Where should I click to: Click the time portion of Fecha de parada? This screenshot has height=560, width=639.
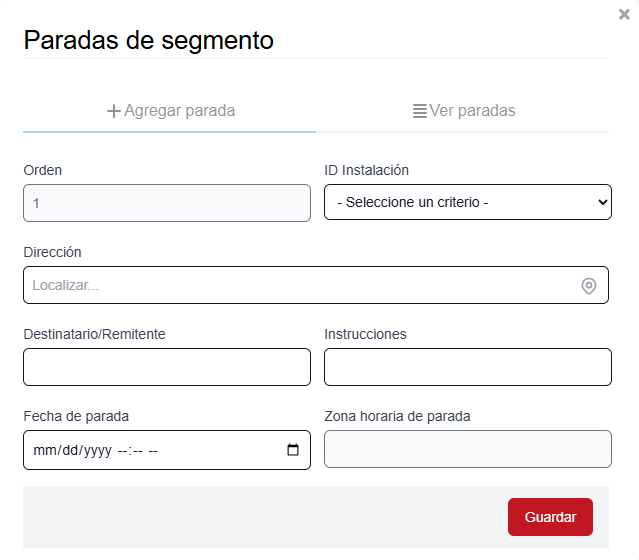point(138,450)
